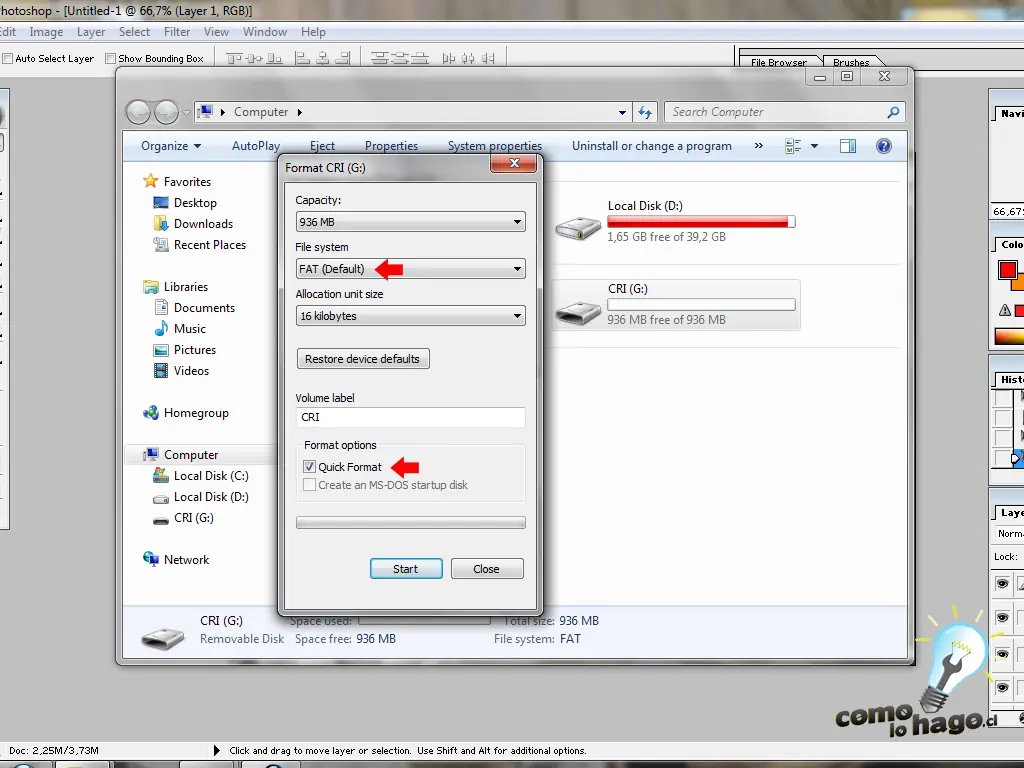Open address bar history dropdown
This screenshot has height=768, width=1024.
click(622, 112)
